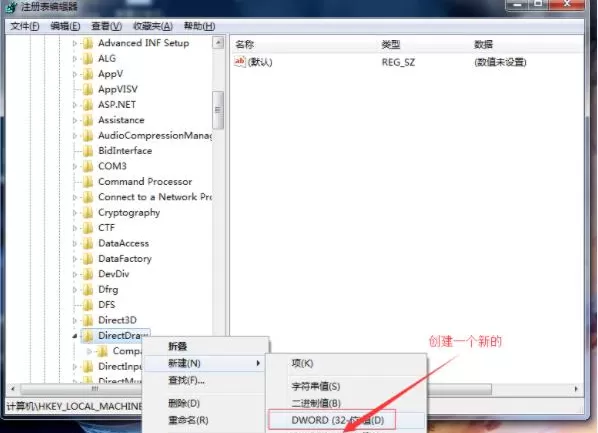Click the 数据 column header
This screenshot has height=433, width=598.
(483, 45)
